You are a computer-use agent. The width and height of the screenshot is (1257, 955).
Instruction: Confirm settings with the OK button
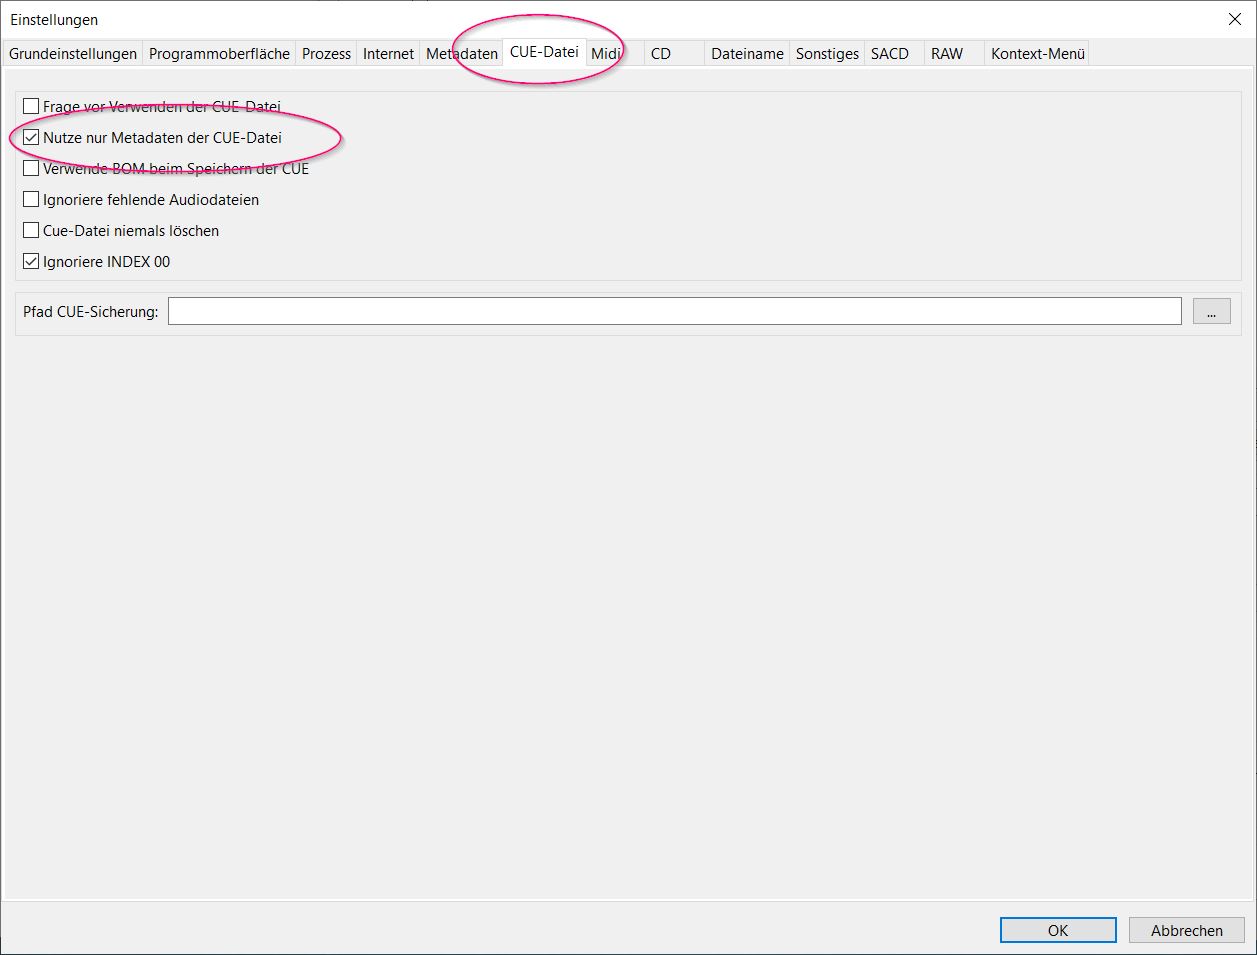[x=1057, y=930]
